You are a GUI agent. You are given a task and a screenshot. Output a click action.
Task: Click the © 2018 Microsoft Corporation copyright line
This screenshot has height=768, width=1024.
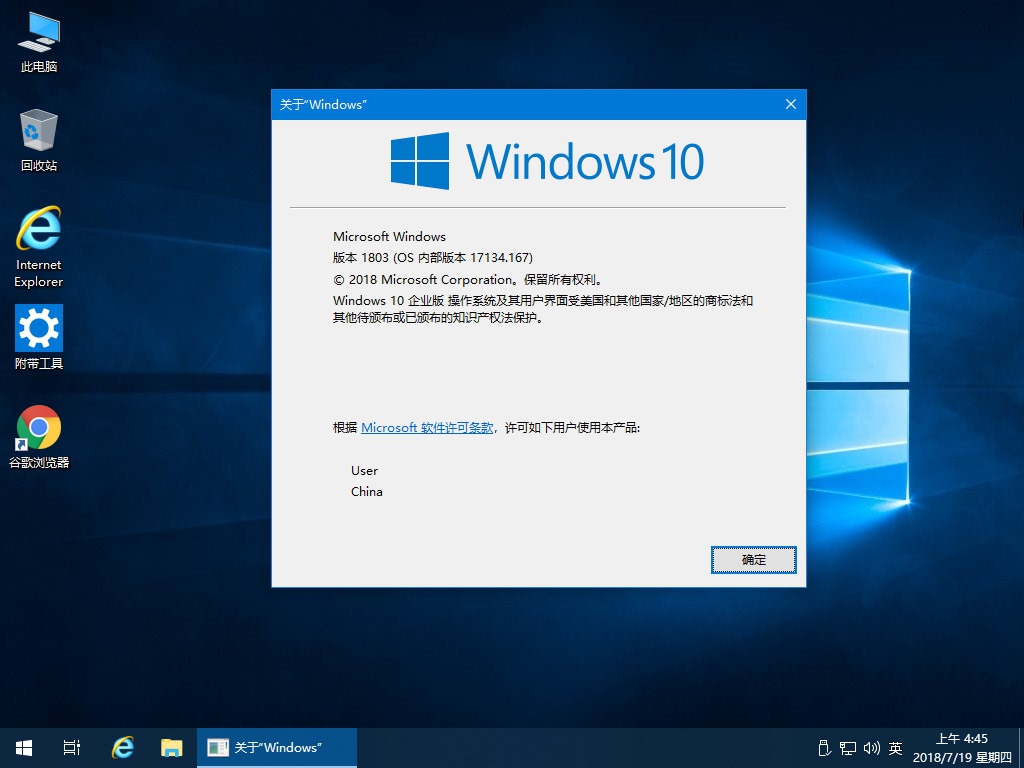468,280
